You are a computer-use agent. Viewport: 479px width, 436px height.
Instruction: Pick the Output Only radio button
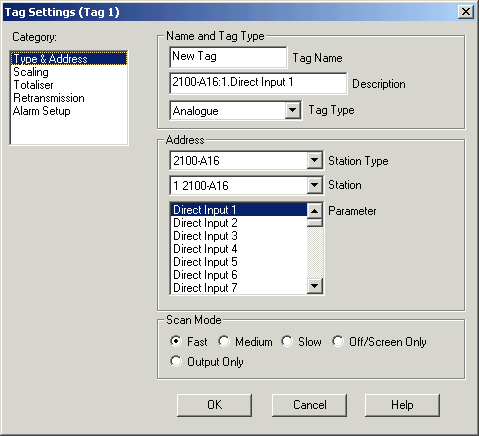point(176,361)
